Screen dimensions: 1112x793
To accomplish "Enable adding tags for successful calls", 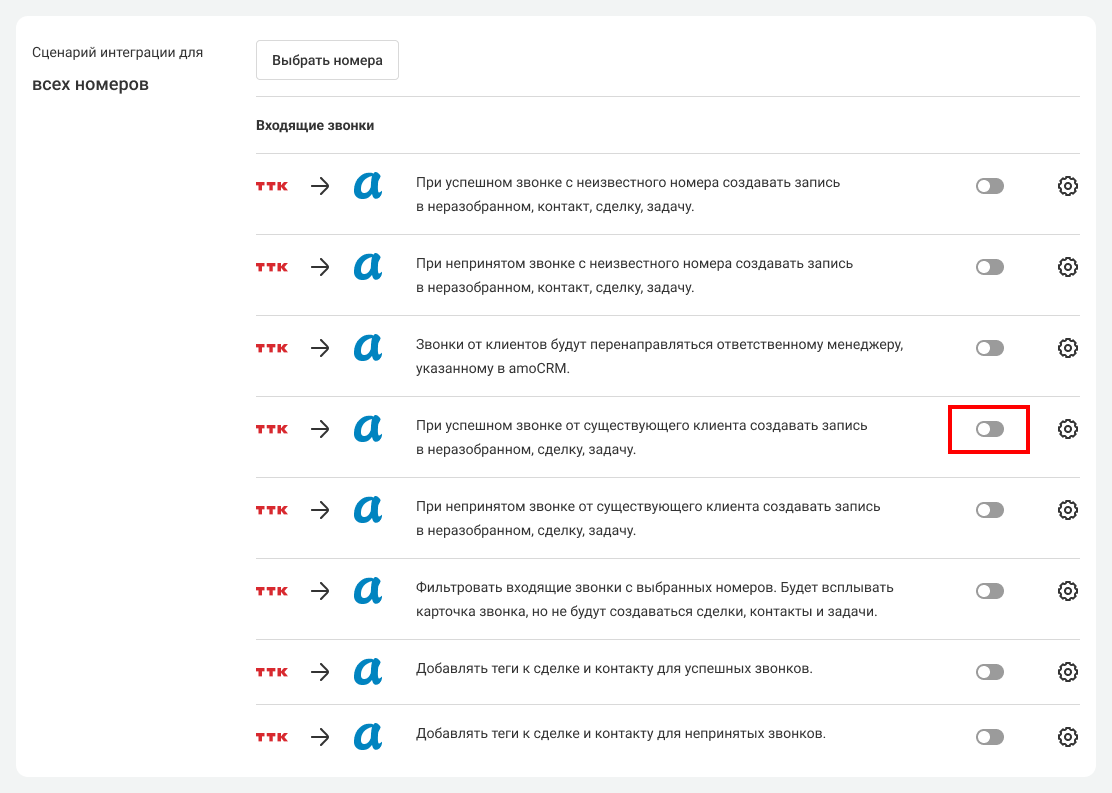I will (x=989, y=672).
